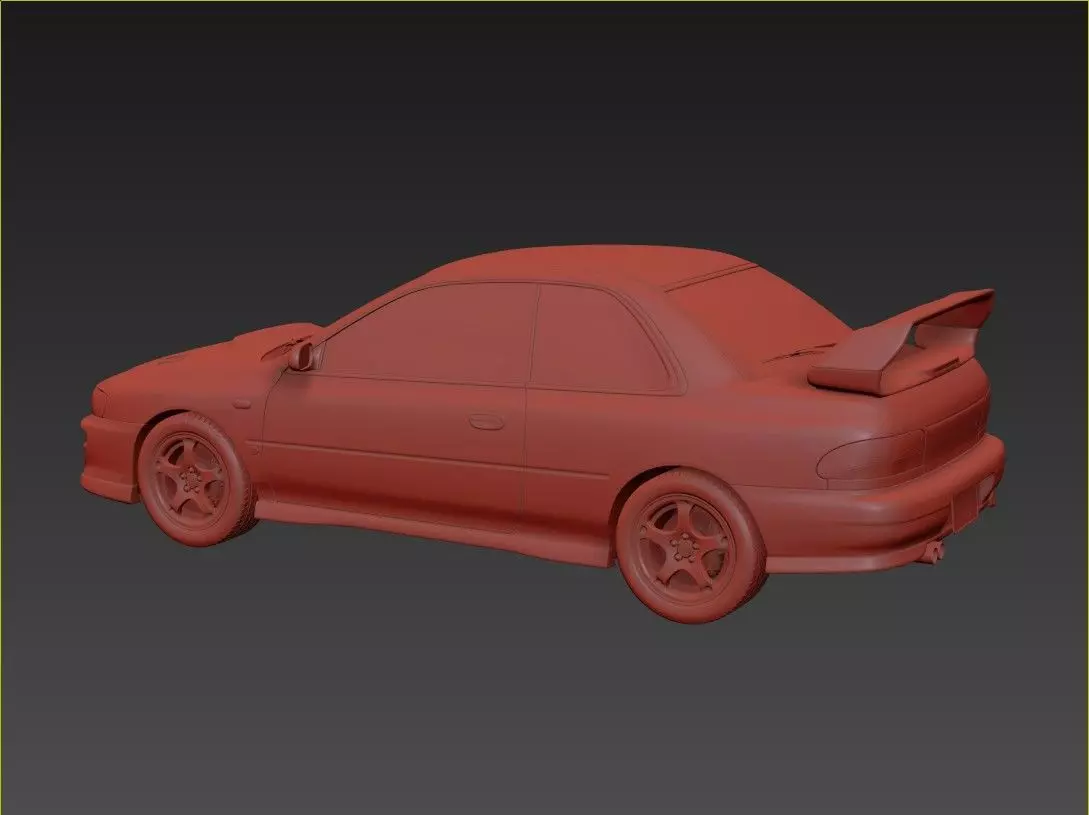Click the car's roof panel
Image resolution: width=1089 pixels, height=815 pixels.
[590, 265]
